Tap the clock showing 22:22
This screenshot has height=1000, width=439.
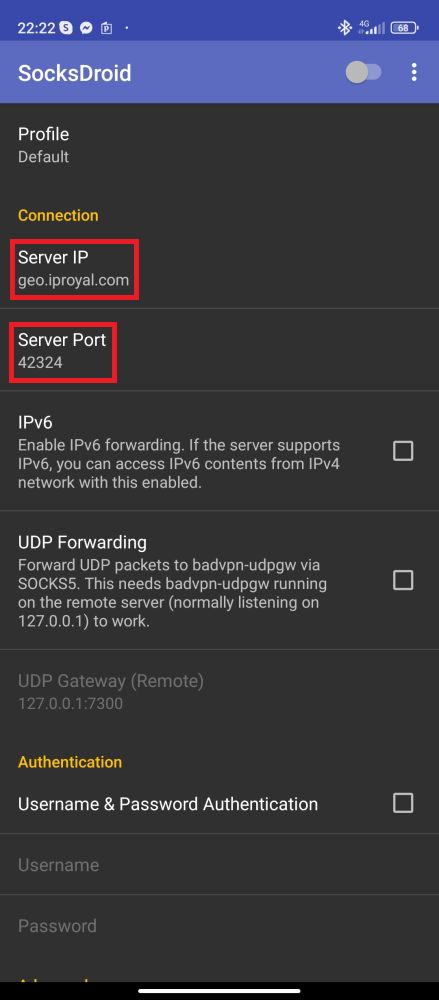point(36,28)
